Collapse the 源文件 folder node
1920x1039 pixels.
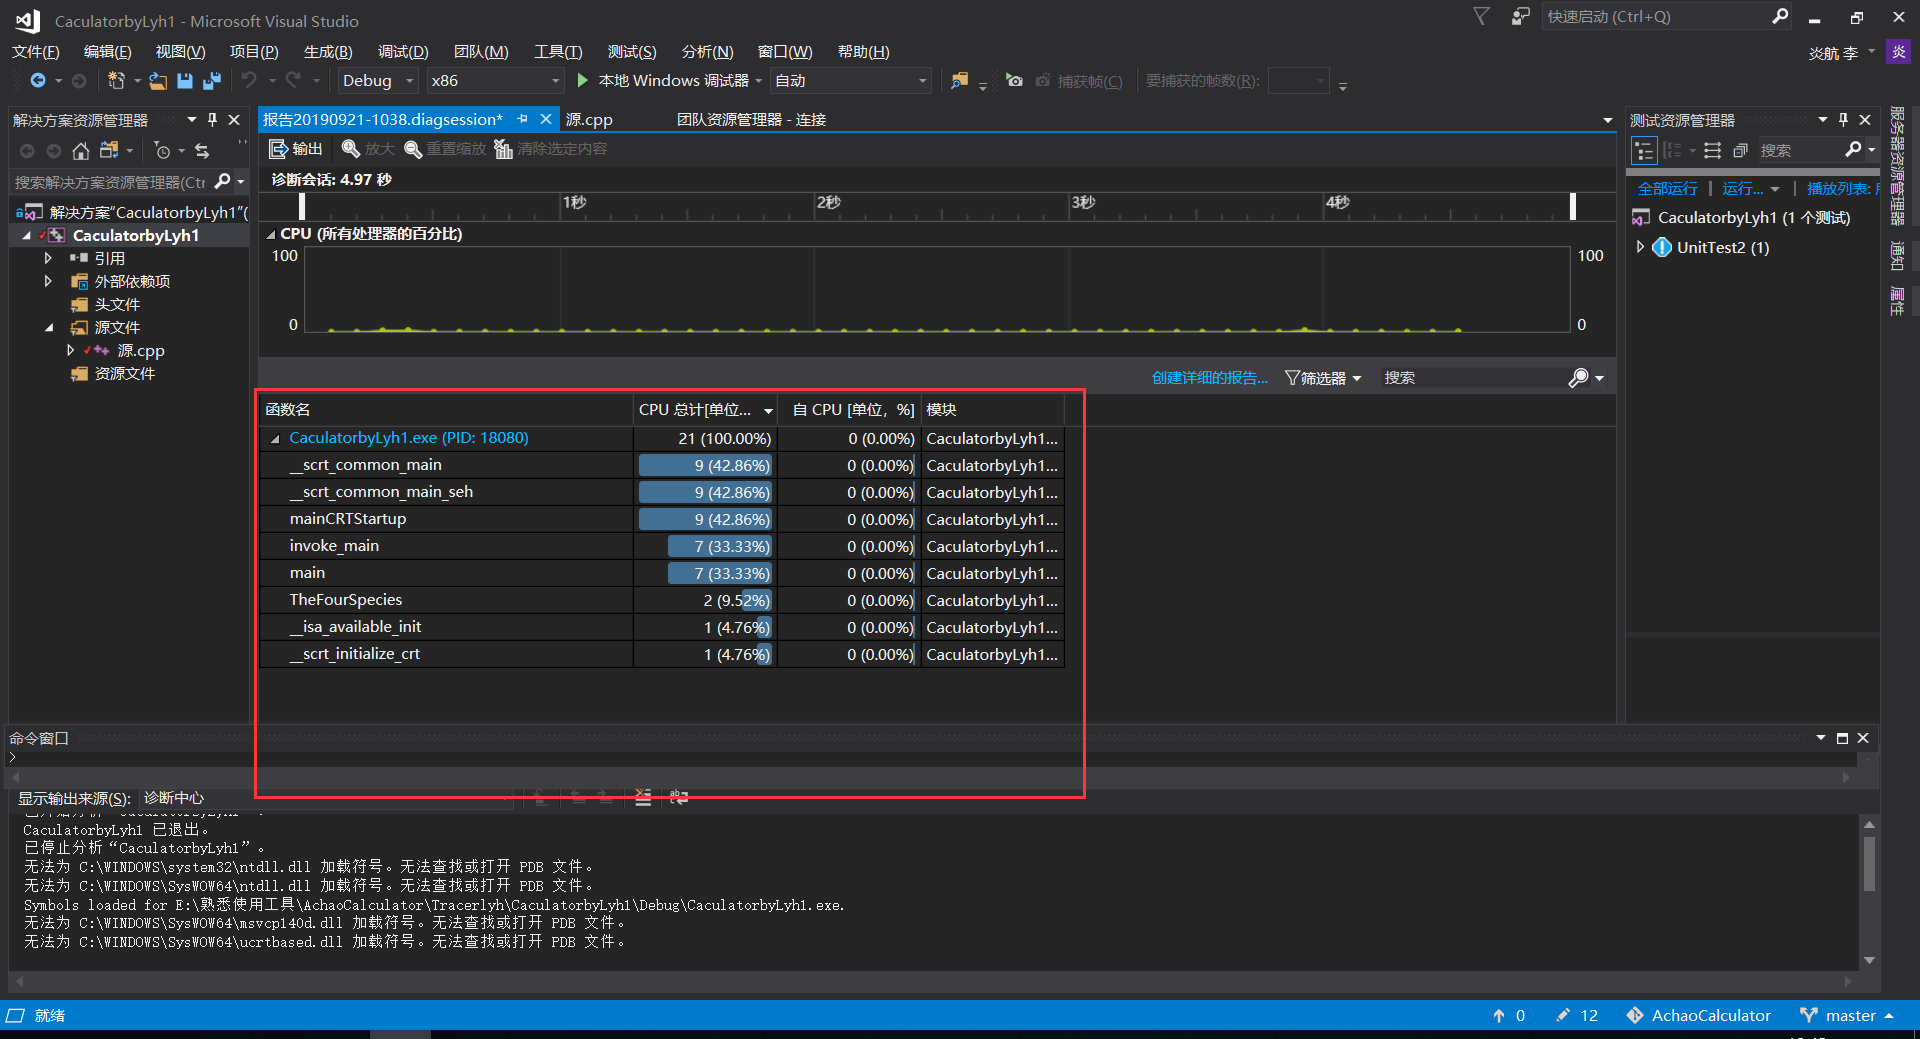[x=49, y=328]
